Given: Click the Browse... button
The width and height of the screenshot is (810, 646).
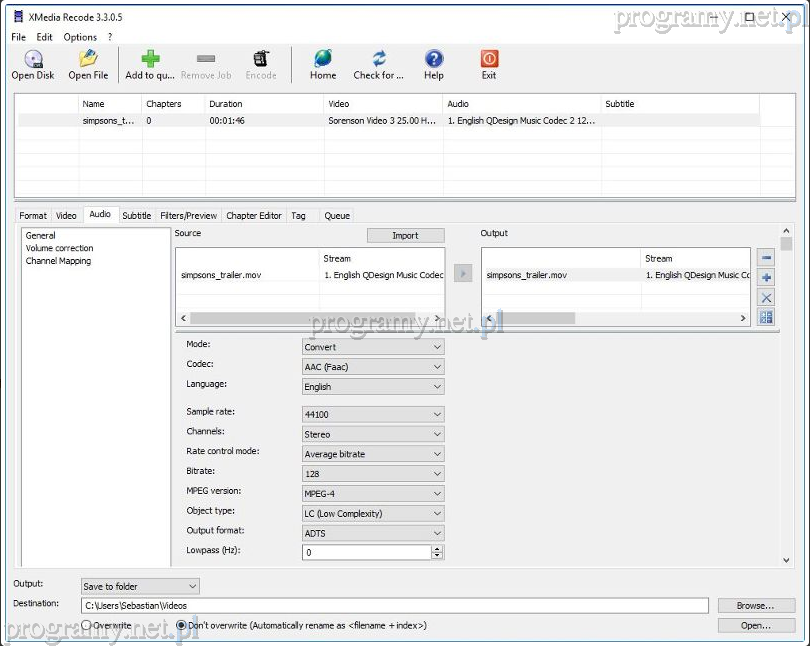Looking at the screenshot, I should click(755, 605).
